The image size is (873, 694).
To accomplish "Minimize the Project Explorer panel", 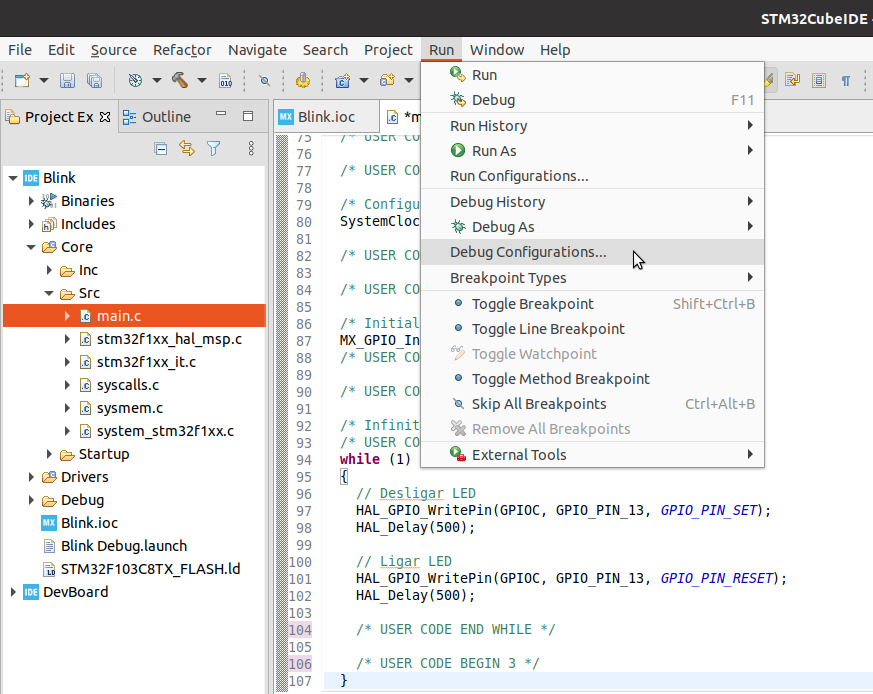I will [221, 114].
